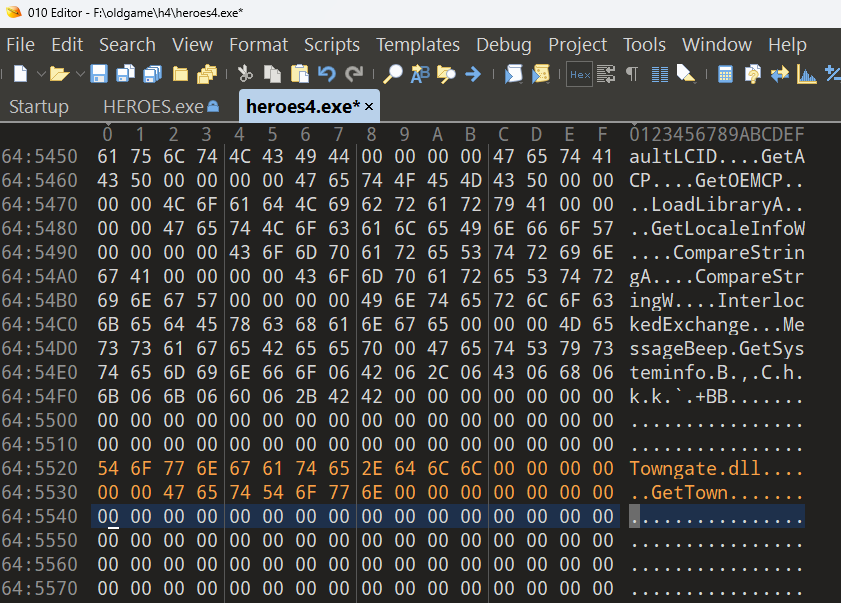Open the Format menu
Screen dimensions: 841x603
[x=259, y=45]
